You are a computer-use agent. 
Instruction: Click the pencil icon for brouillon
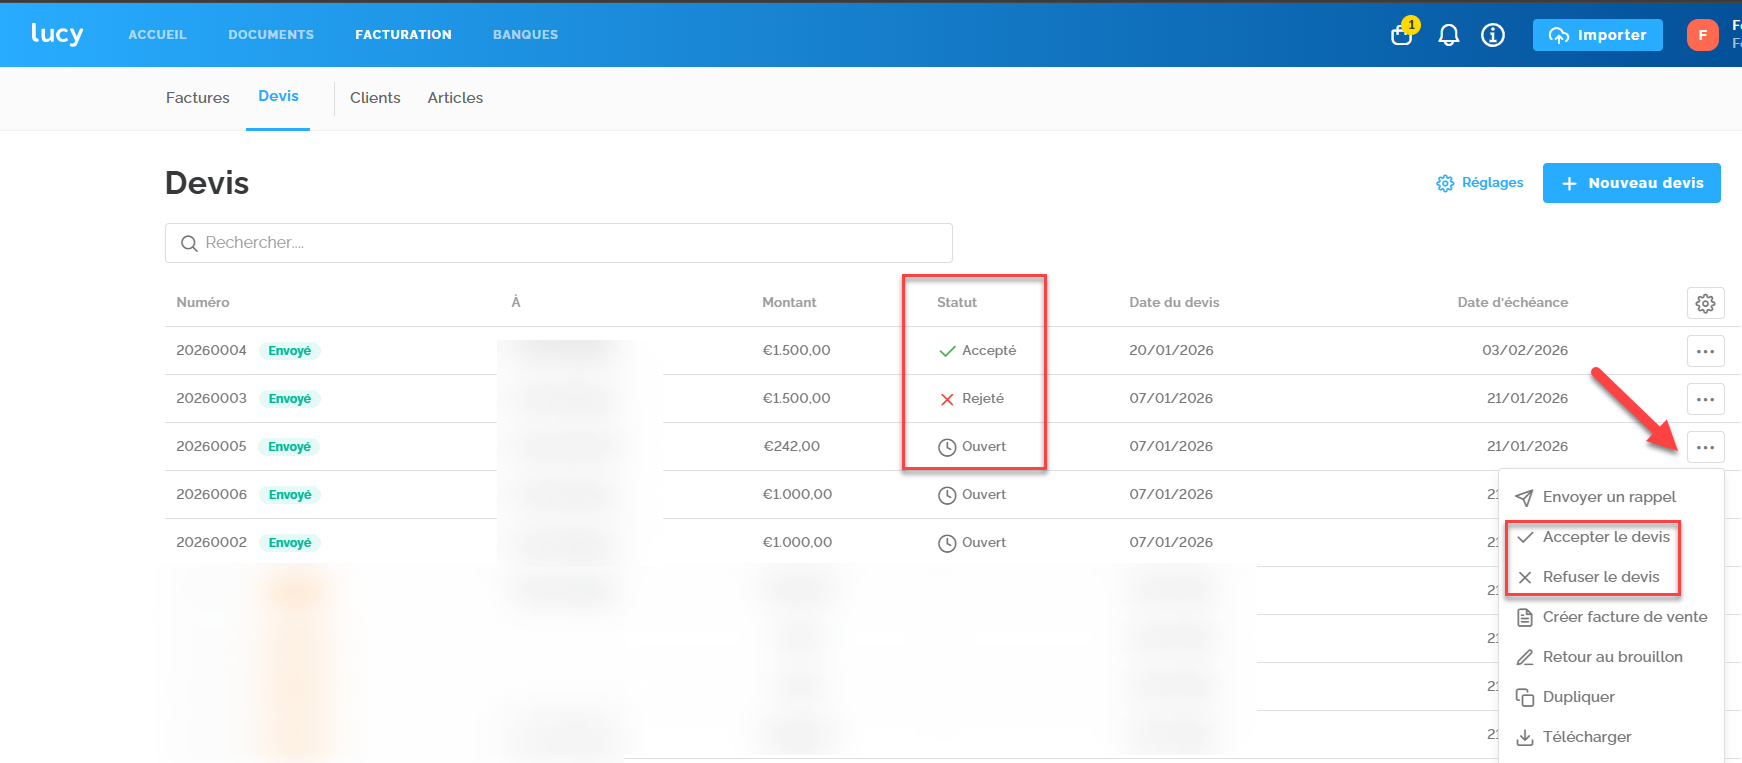click(1525, 658)
